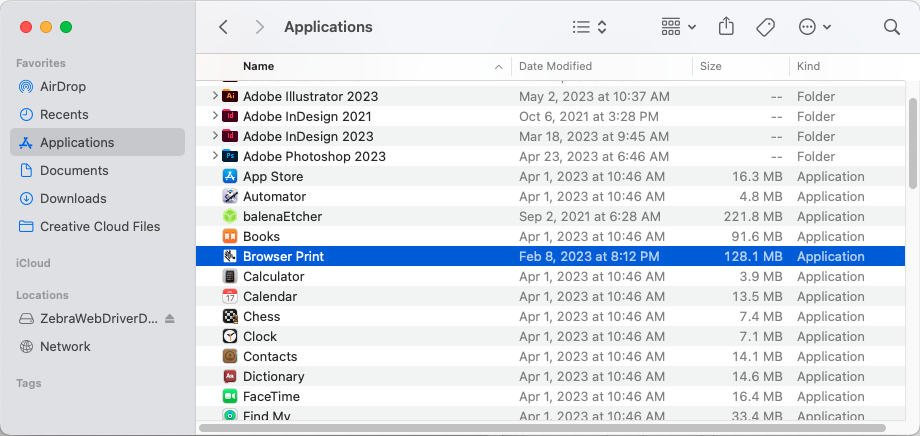Select the FaceTime app icon
The height and width of the screenshot is (436, 920).
pos(230,396)
